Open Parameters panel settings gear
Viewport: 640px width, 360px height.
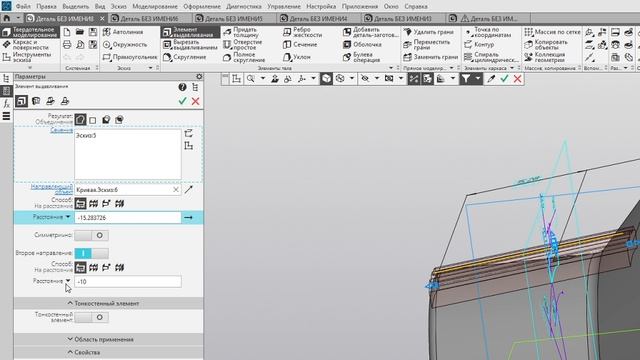pyautogui.click(x=199, y=76)
